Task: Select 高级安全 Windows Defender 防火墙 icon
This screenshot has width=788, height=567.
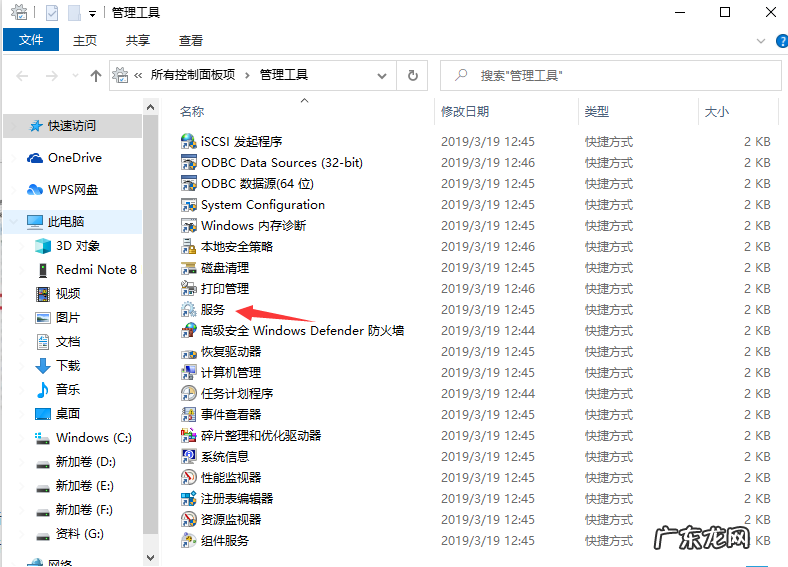Action: [188, 331]
